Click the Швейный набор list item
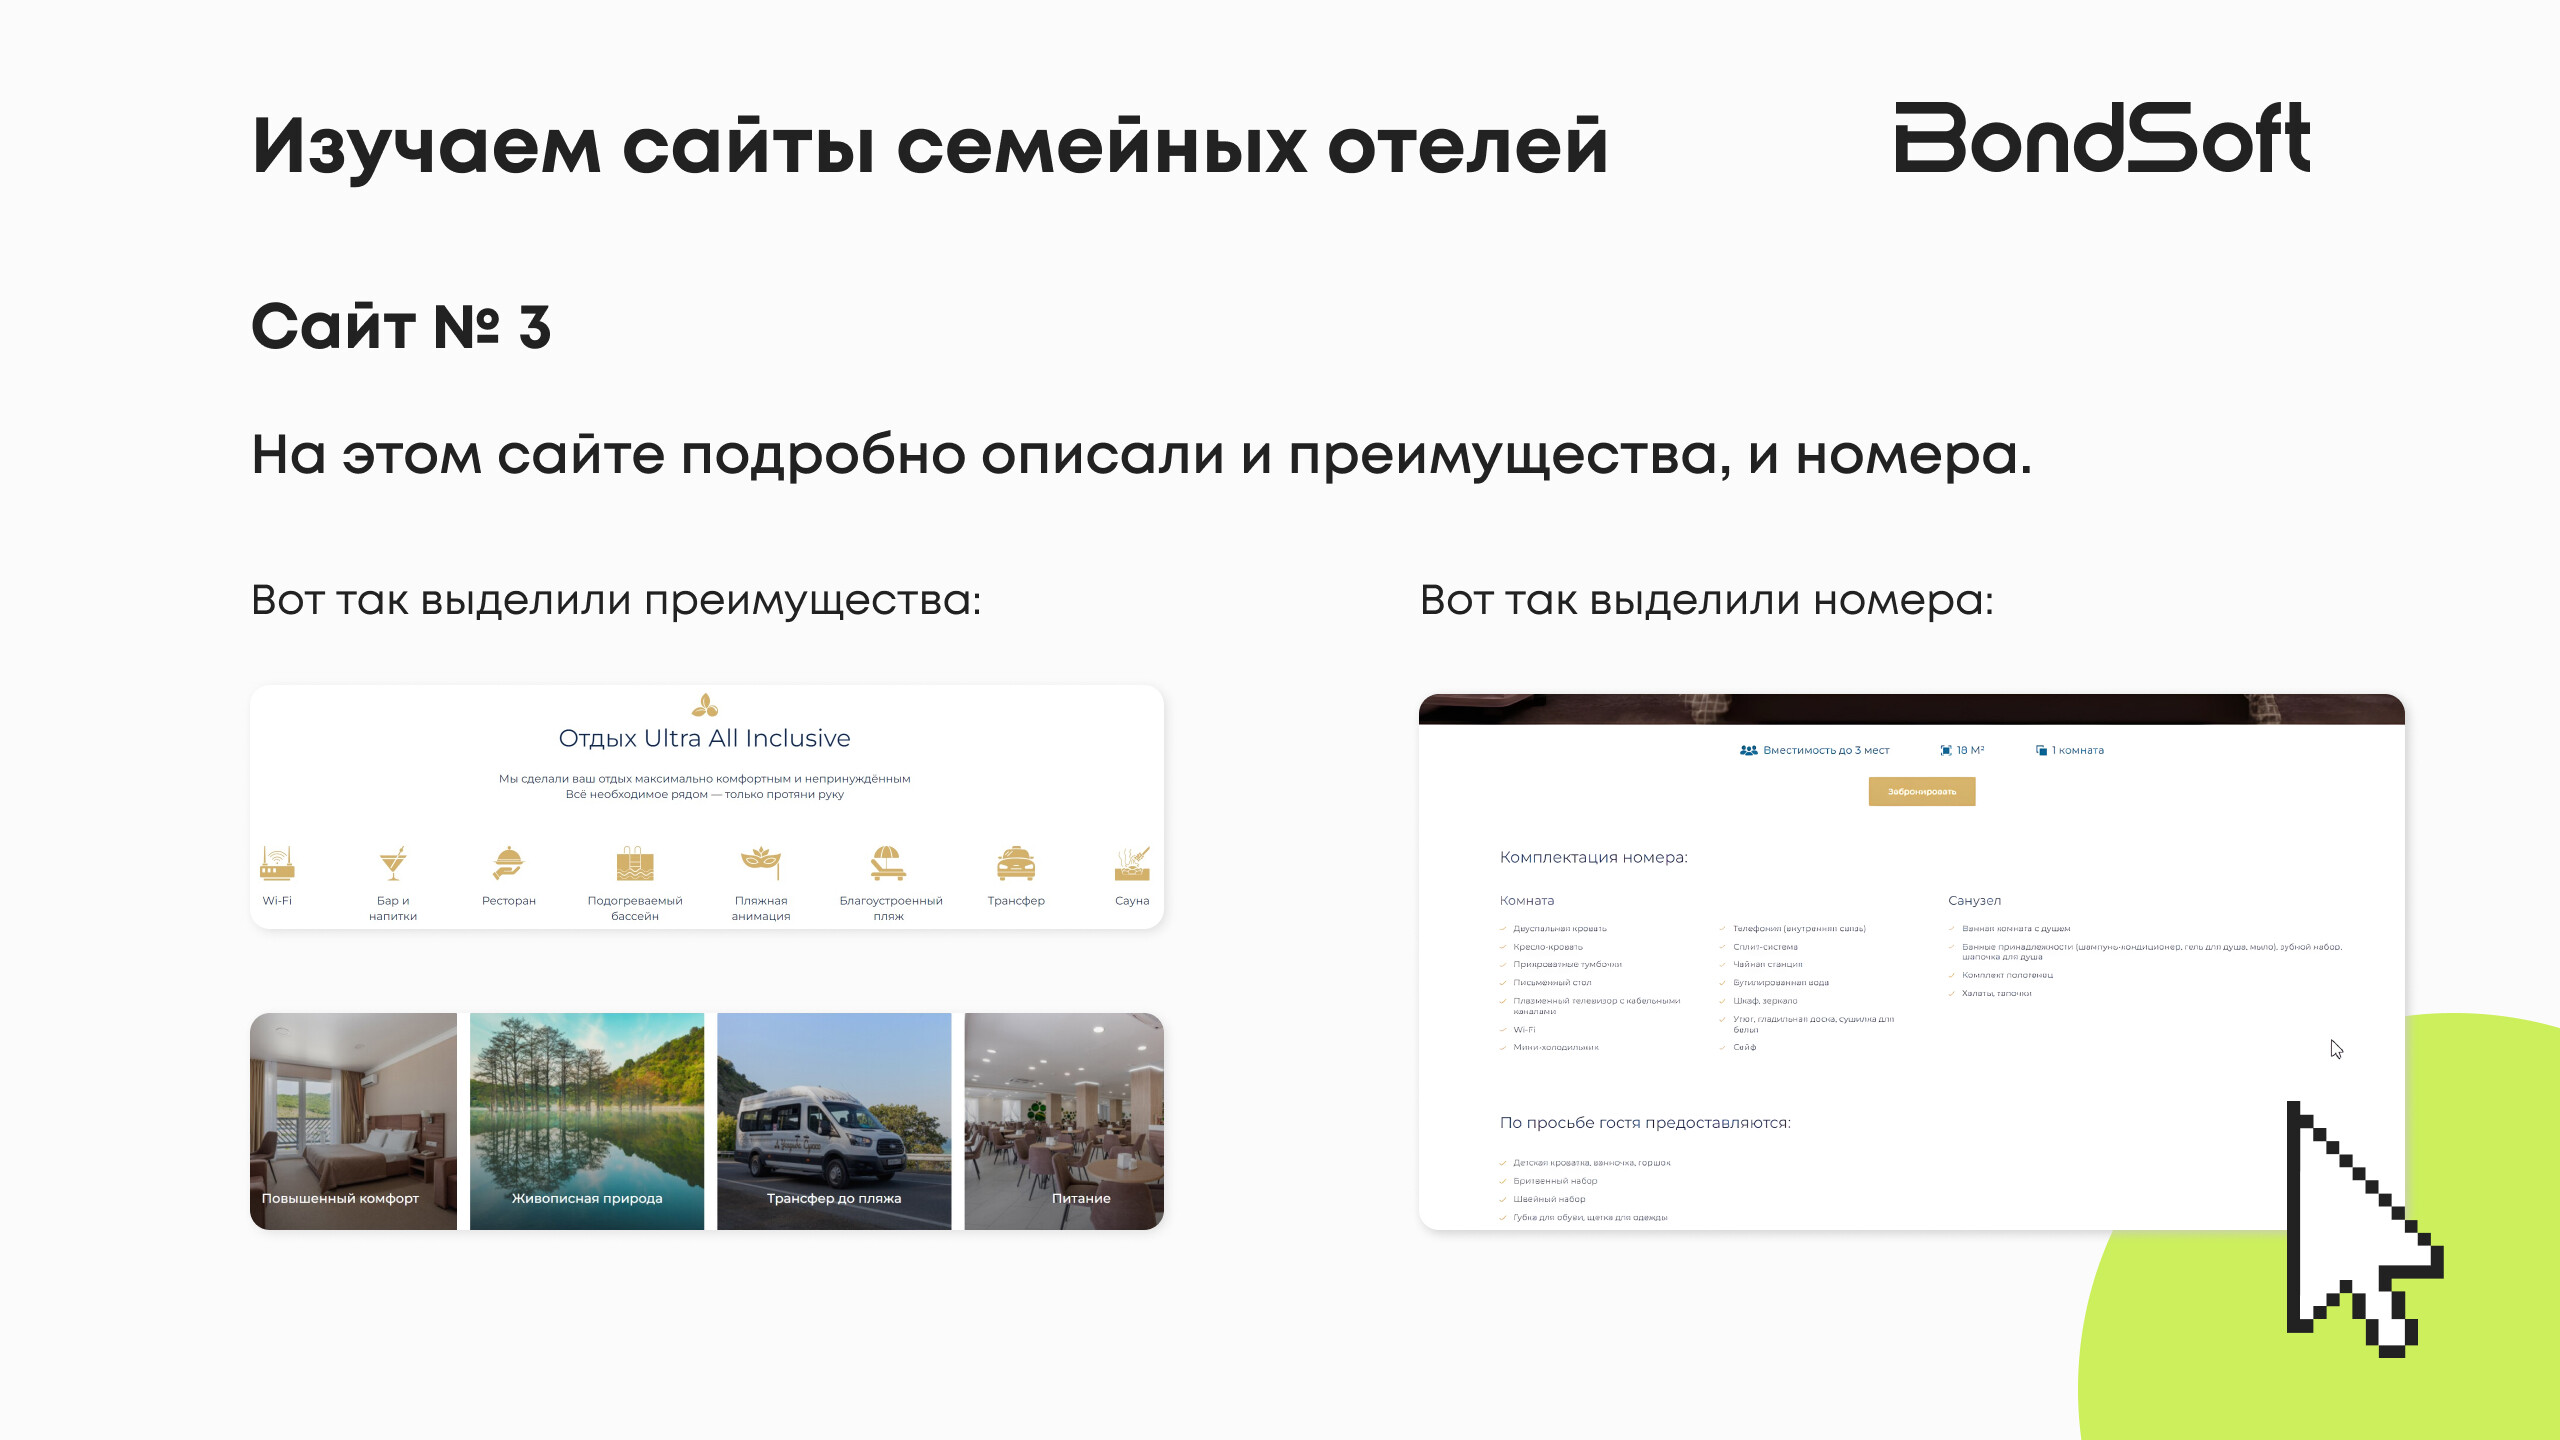Viewport: 2560px width, 1440px height. 1549,1199
